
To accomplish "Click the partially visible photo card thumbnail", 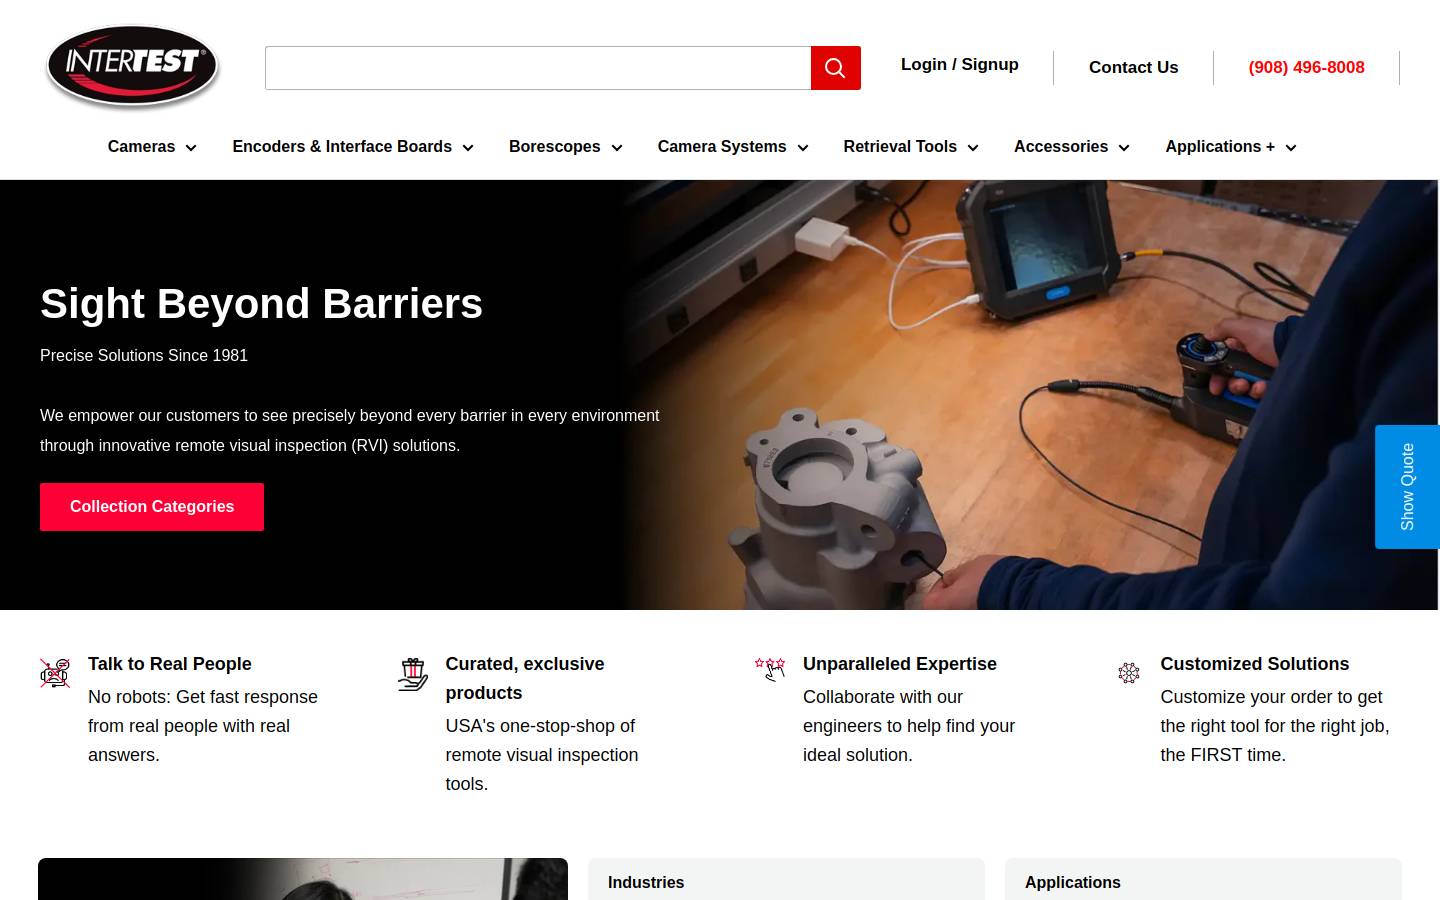I will pos(303,879).
